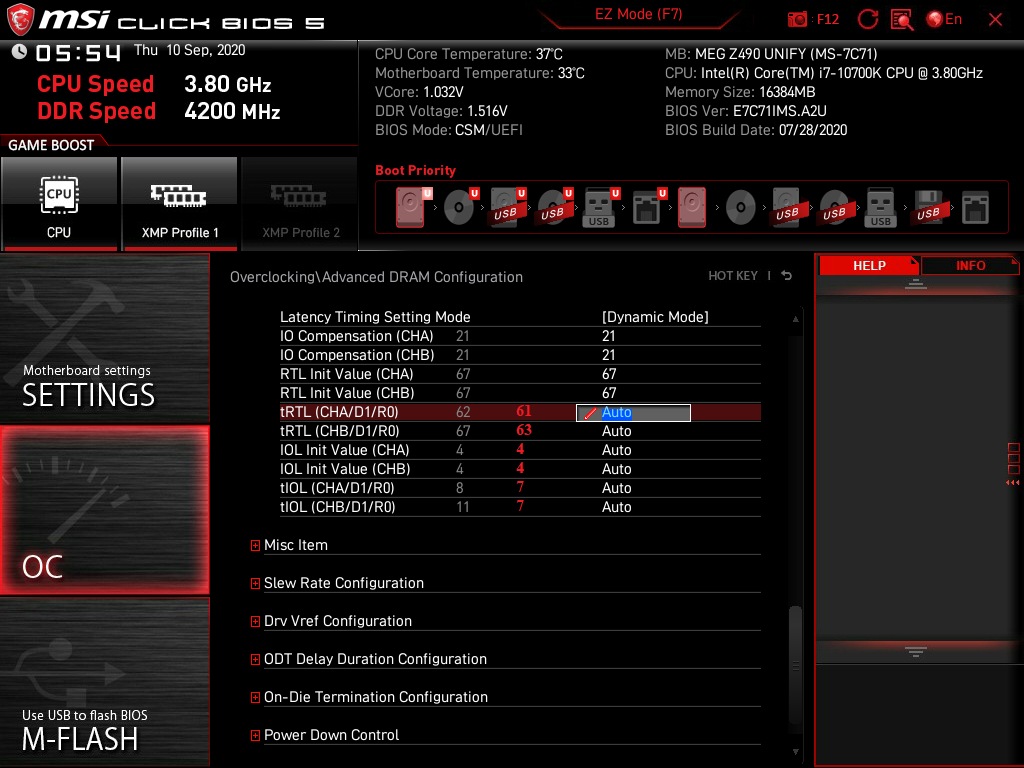This screenshot has height=768, width=1024.
Task: Toggle the CPU Game Boost button
Action: pos(59,204)
